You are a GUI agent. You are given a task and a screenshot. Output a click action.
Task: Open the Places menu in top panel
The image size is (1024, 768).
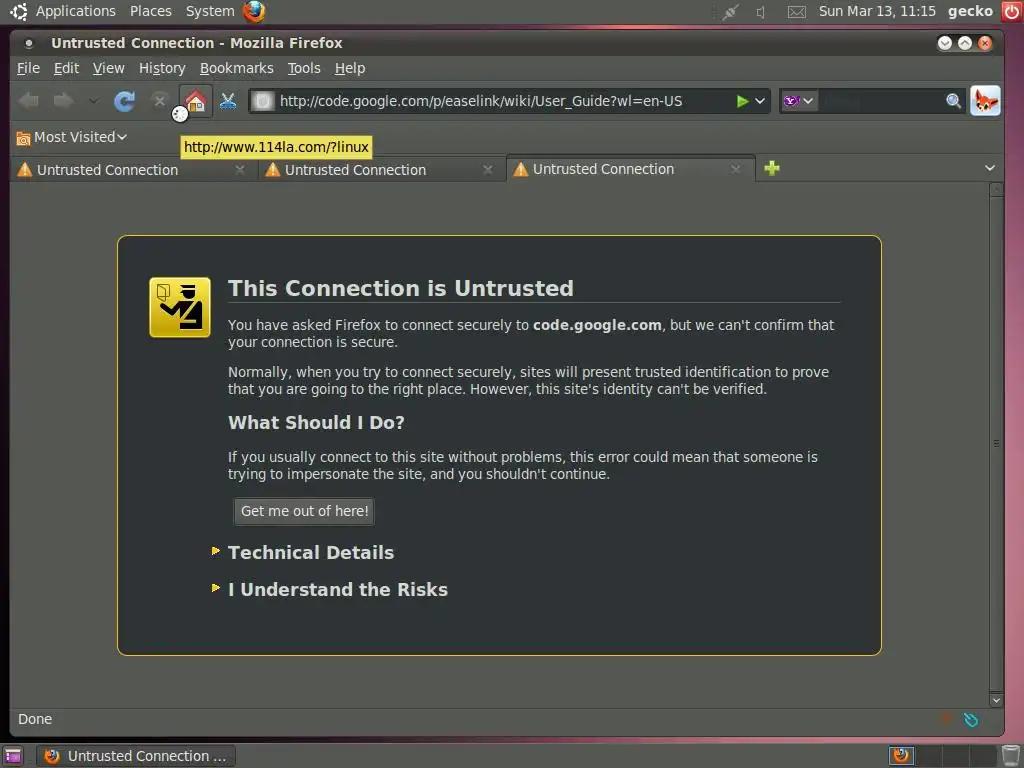tap(151, 12)
